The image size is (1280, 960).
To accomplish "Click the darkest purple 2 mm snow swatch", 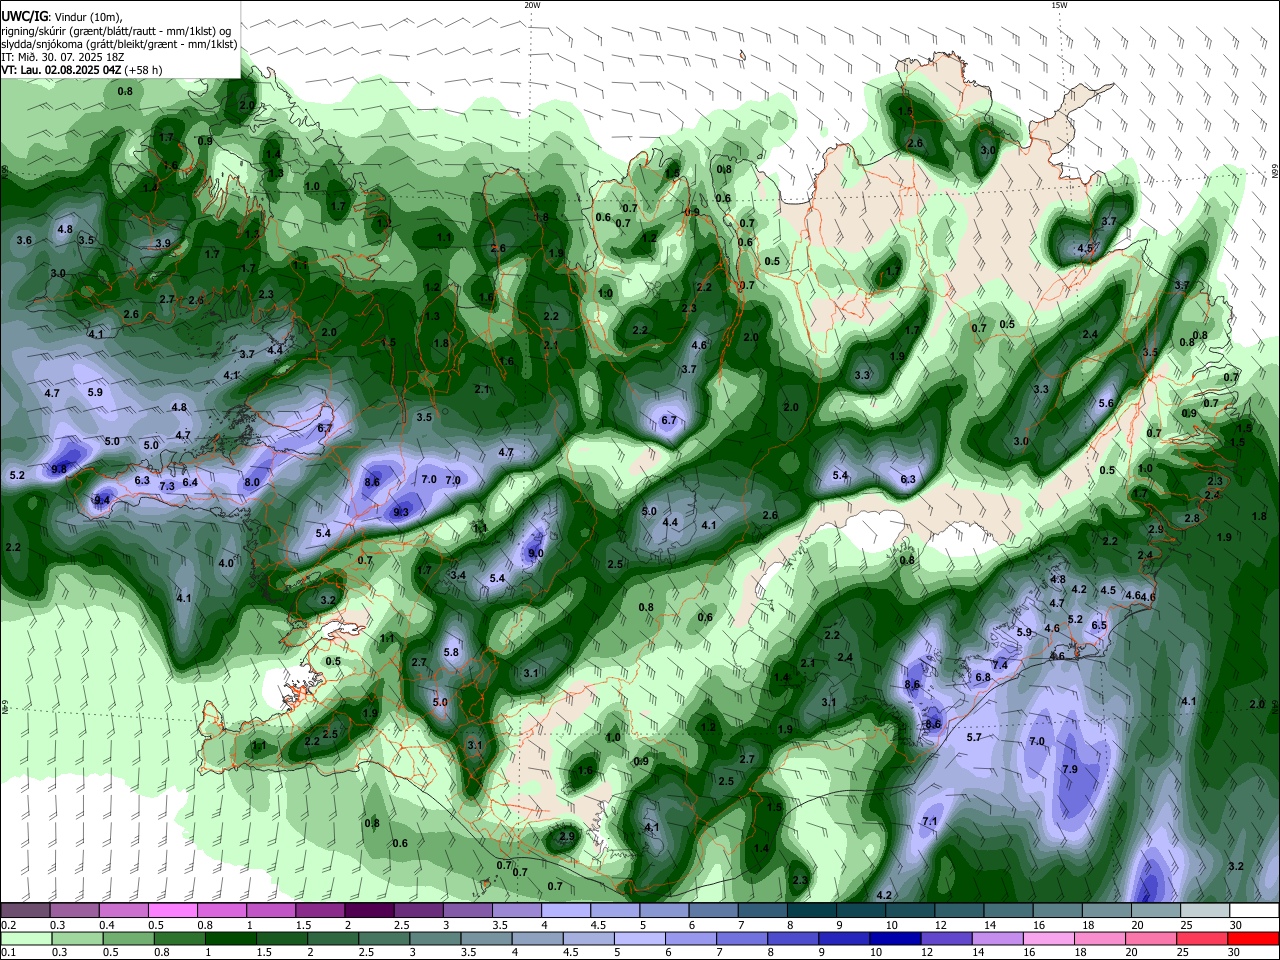I will [369, 911].
